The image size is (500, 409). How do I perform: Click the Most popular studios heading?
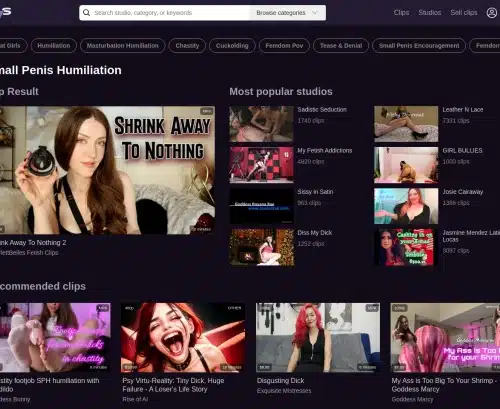point(281,91)
